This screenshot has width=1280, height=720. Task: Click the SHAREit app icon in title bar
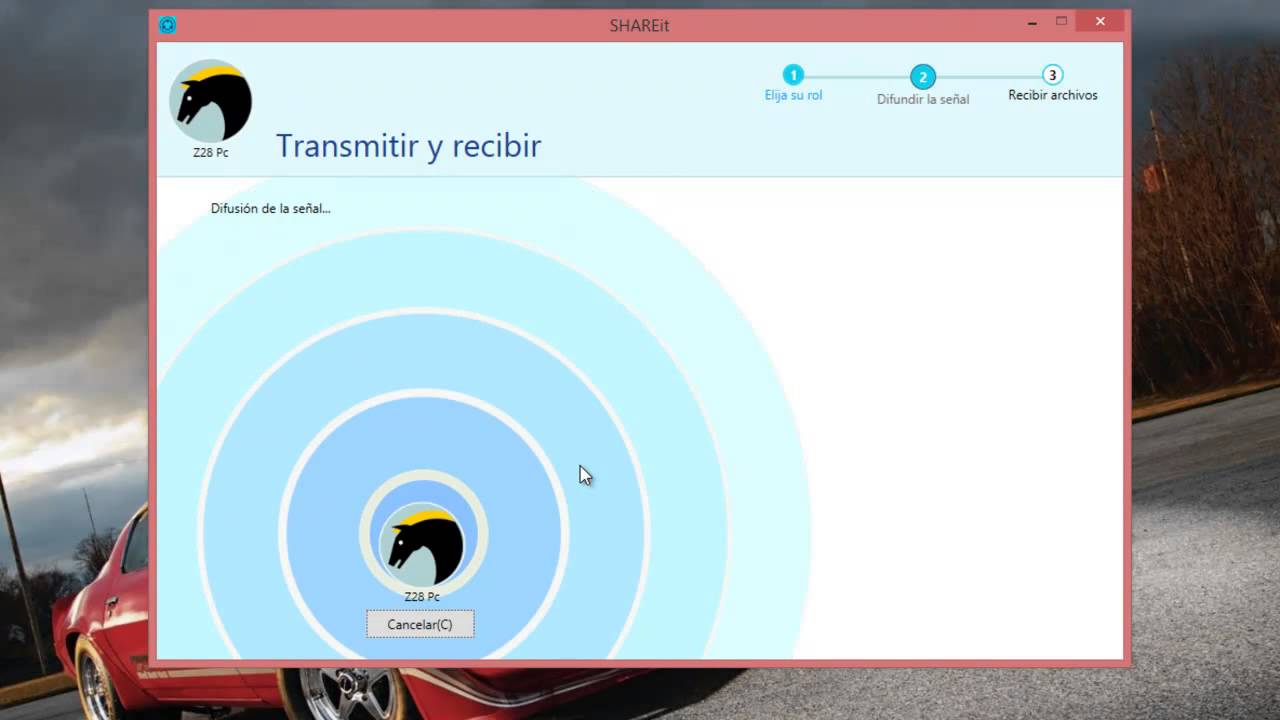point(168,25)
